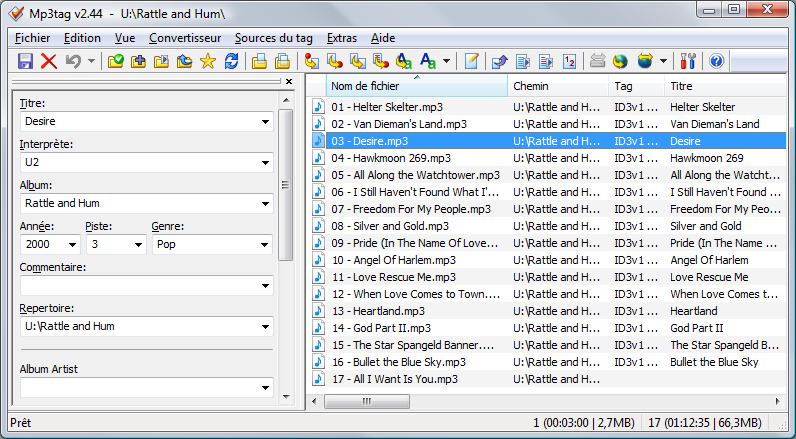Image resolution: width=796 pixels, height=439 pixels.
Task: Expand the Album Artist field dropdown
Action: pos(265,388)
